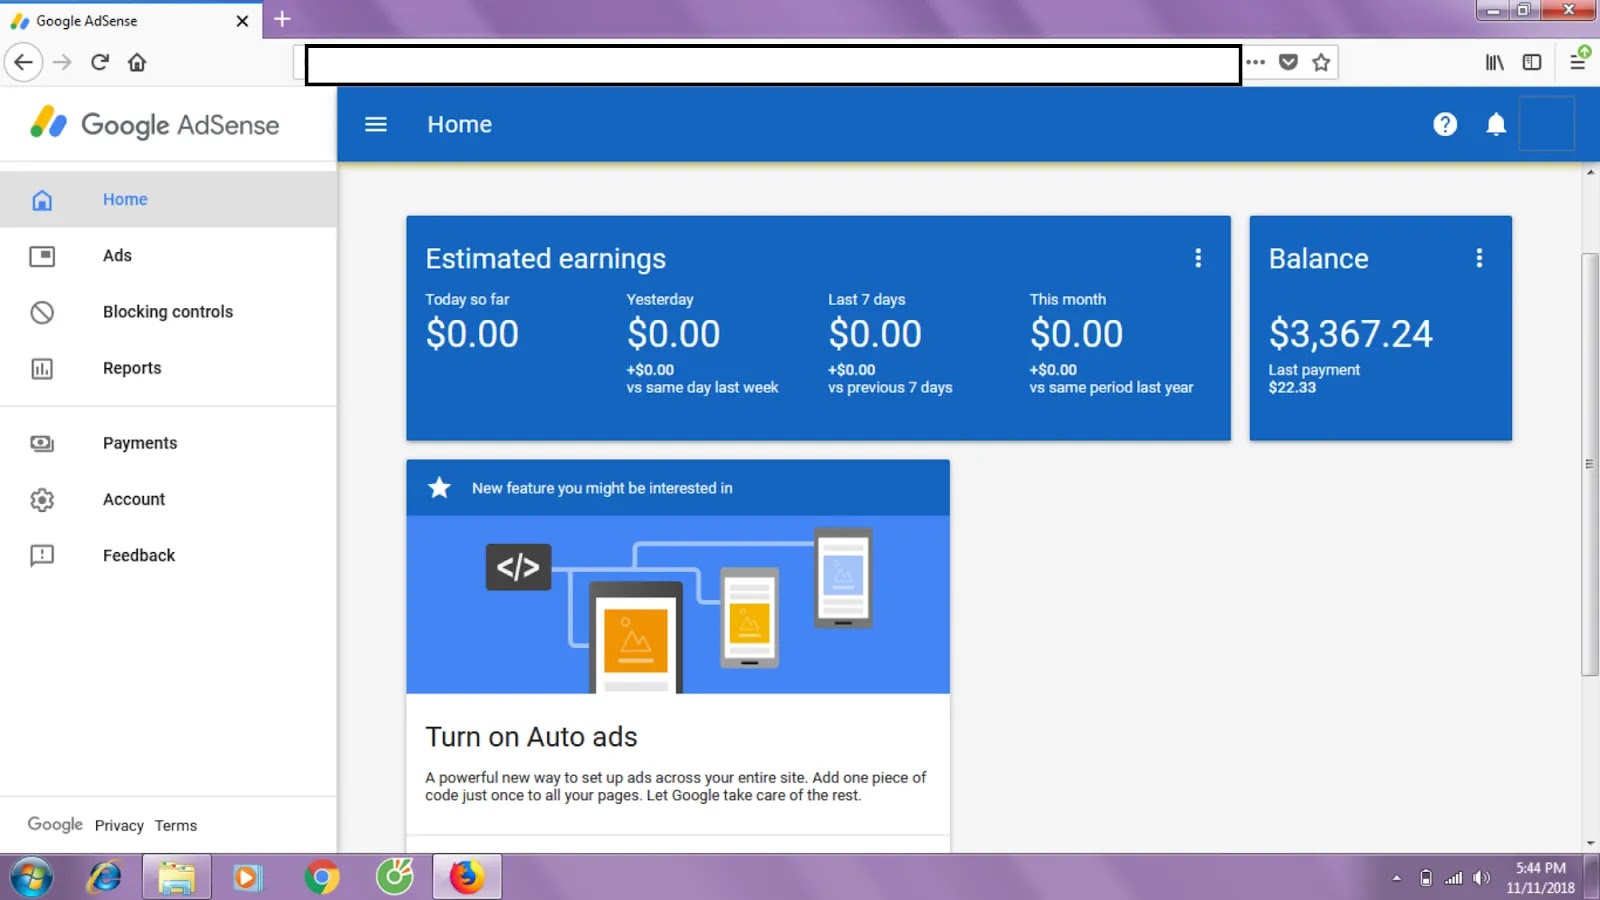Click the Firefox taskbar icon
This screenshot has height=900, width=1600.
tap(467, 878)
